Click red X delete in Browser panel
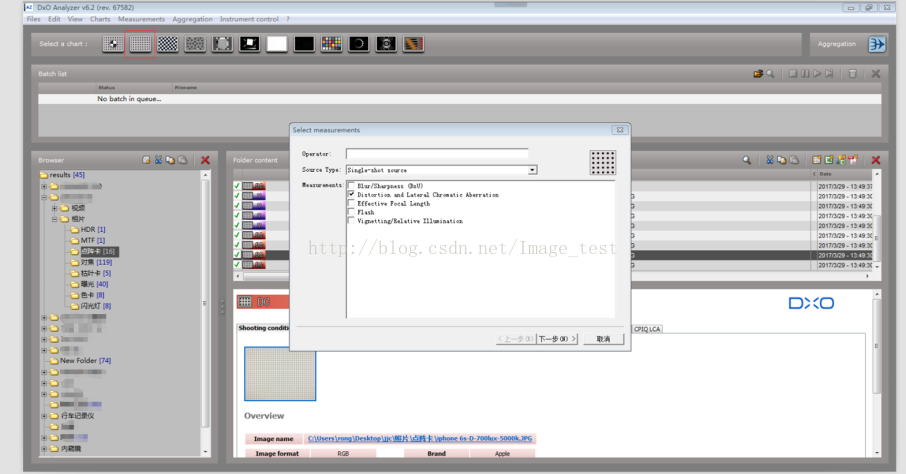The image size is (906, 474). [205, 160]
